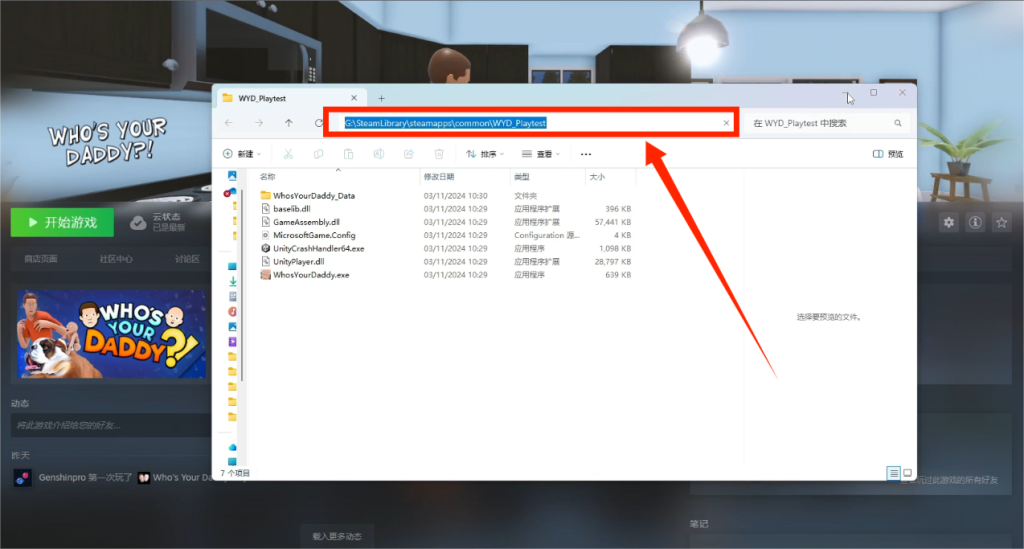
Task: Toggle the 预览 preview pane
Action: click(888, 154)
